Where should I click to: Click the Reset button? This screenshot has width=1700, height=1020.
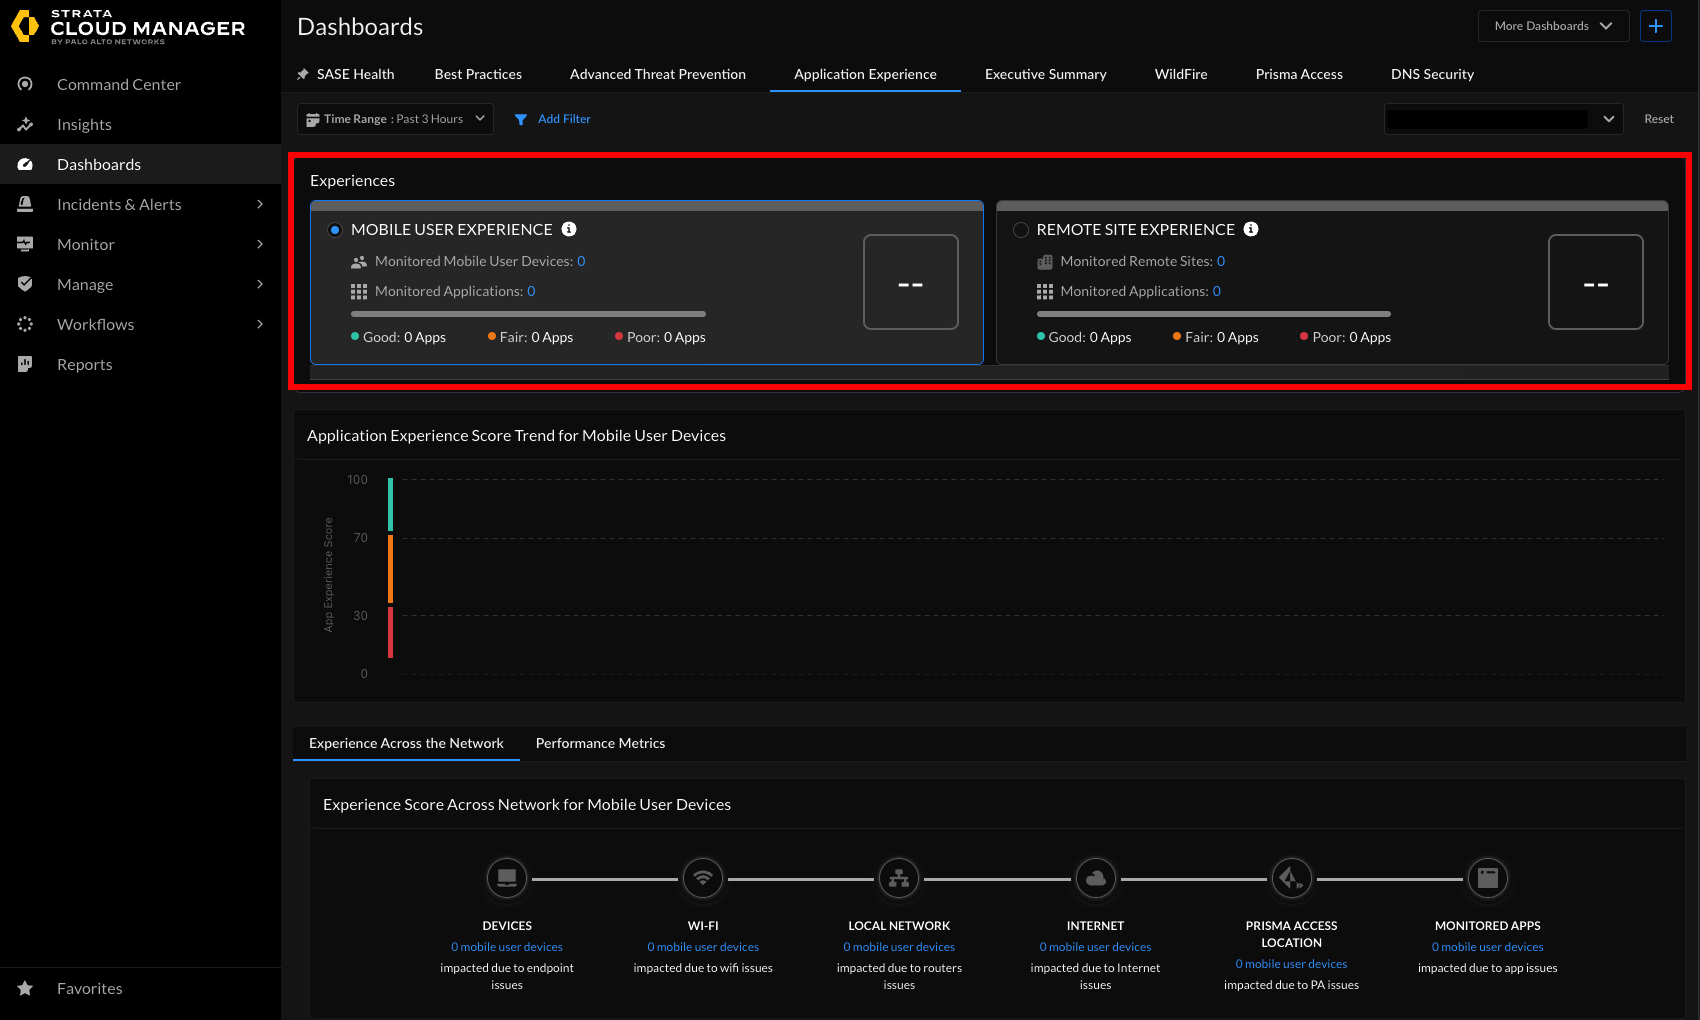(1658, 119)
